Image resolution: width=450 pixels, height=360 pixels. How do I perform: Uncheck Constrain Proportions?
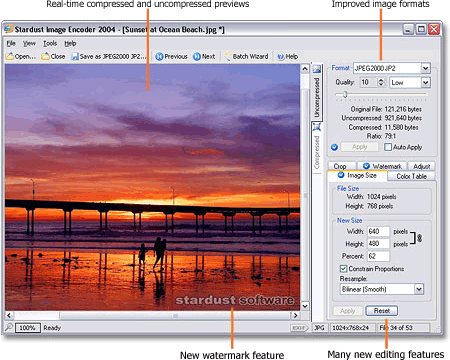click(x=343, y=269)
